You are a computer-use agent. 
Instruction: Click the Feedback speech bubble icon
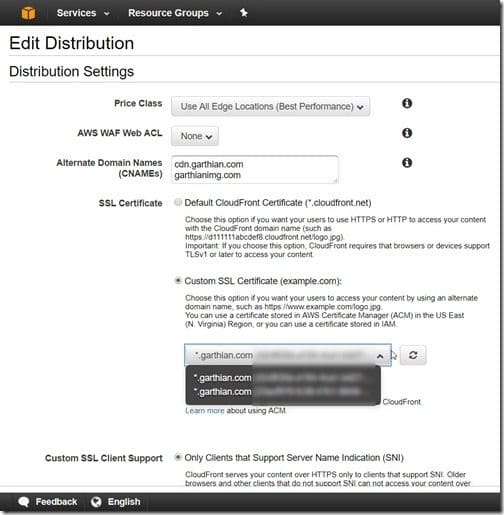pyautogui.click(x=24, y=502)
